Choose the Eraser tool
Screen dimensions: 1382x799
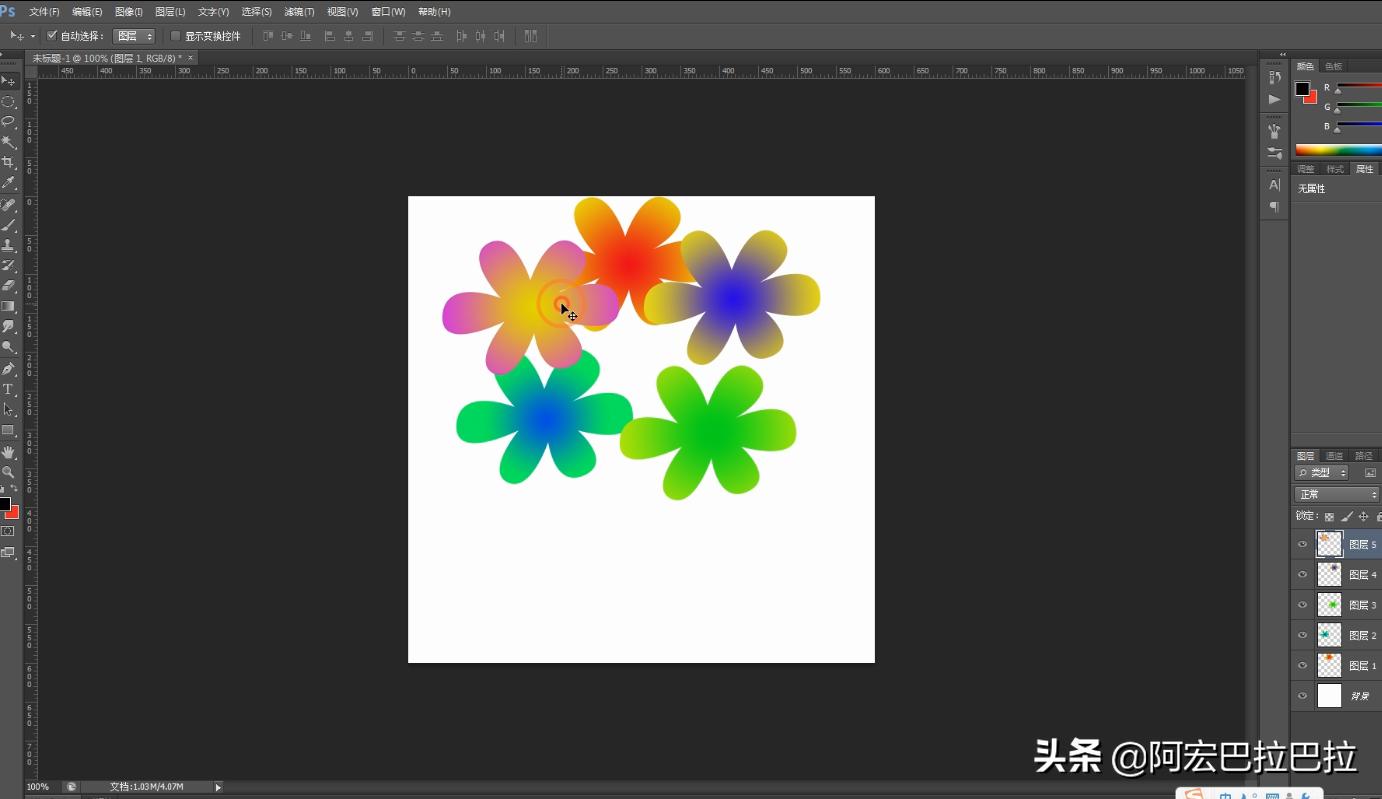click(x=9, y=287)
